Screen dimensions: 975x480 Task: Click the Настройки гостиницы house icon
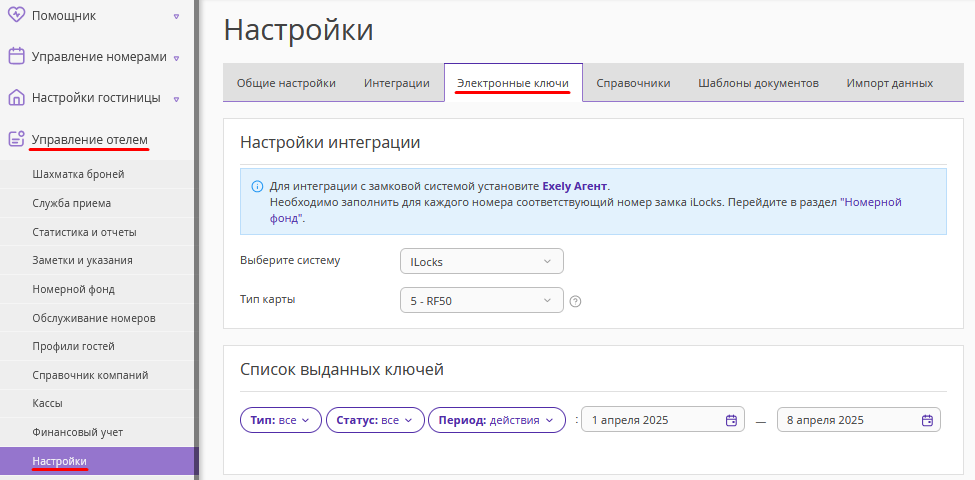point(16,98)
